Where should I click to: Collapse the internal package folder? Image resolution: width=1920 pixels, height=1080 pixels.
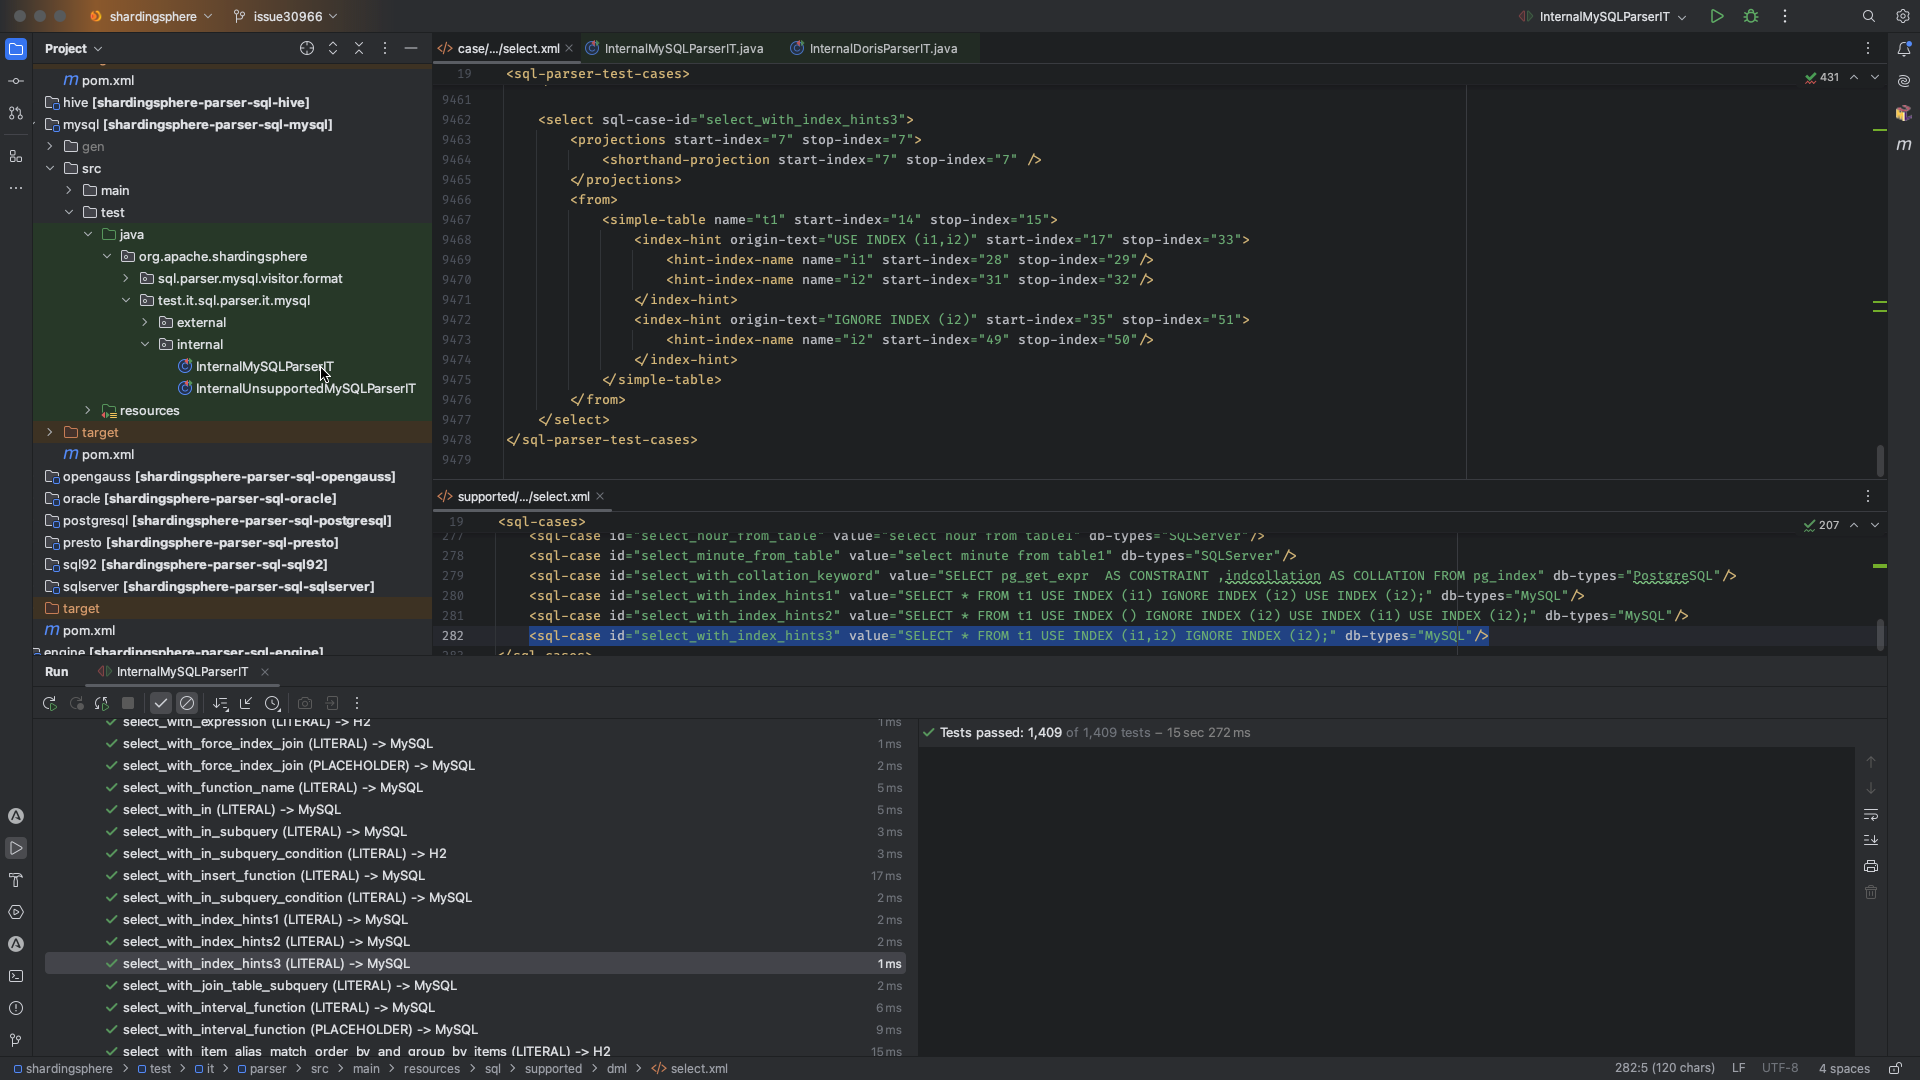tap(145, 345)
